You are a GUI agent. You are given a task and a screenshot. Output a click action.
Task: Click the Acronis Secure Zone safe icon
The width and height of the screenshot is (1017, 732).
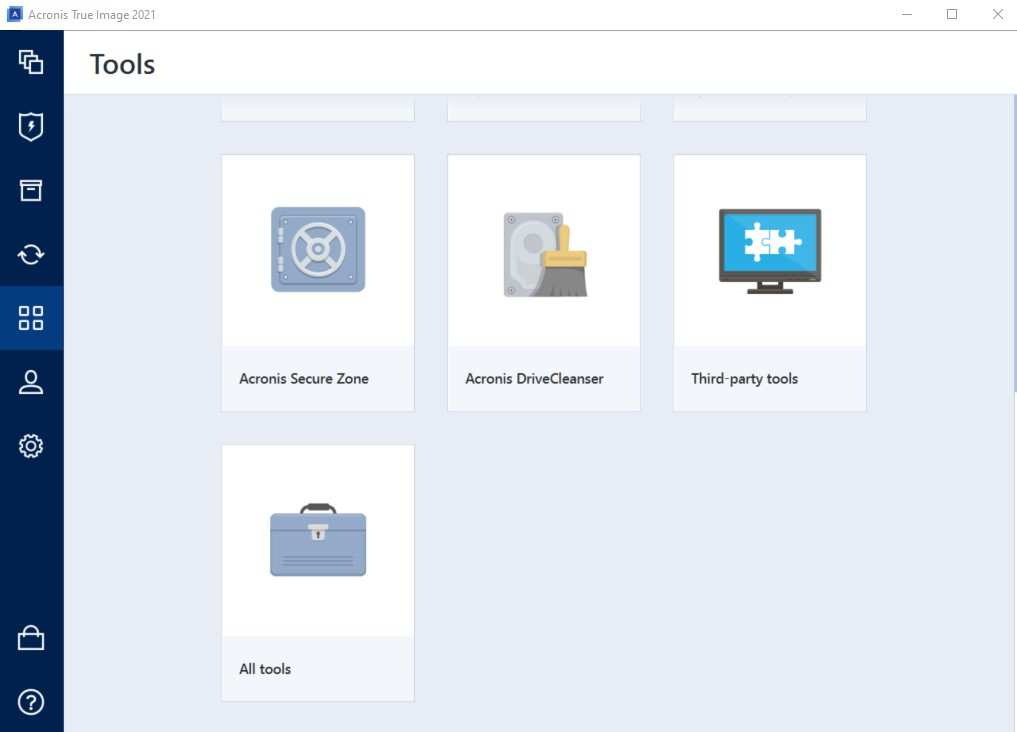pos(318,250)
